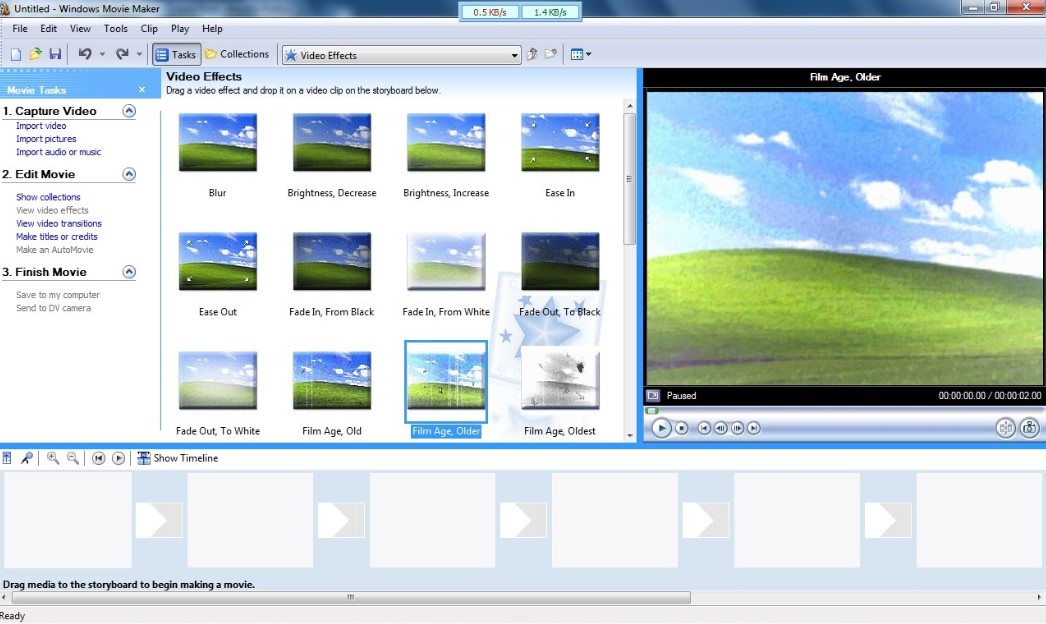This screenshot has width=1046, height=624.
Task: Switch view with Show Timeline
Action: coord(178,458)
